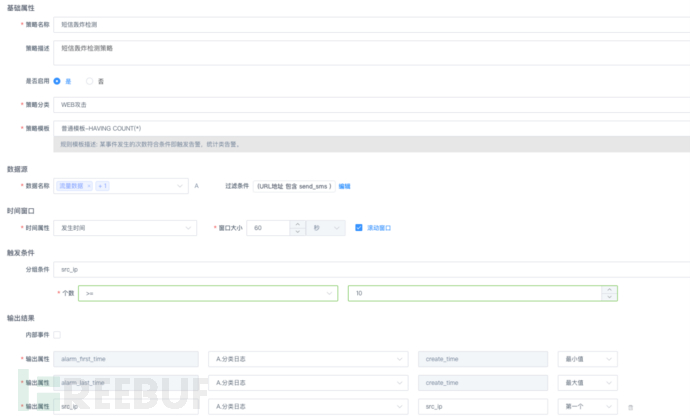Toggle the 滚动窗口 checkbox
Viewport: 690px width, 418px height.
coord(359,228)
